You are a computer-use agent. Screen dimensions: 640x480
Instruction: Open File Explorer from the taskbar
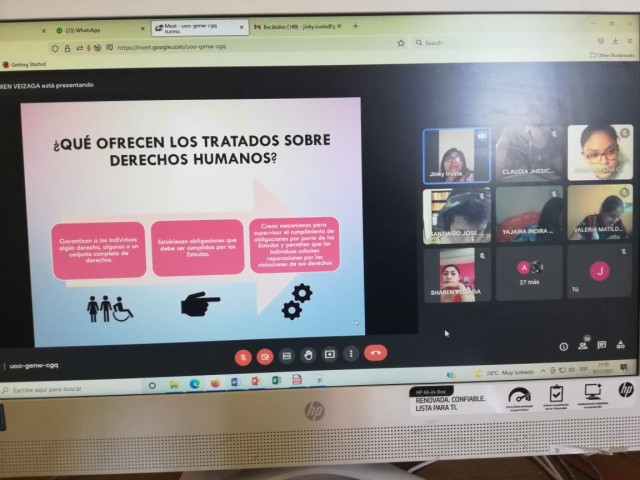pyautogui.click(x=173, y=384)
